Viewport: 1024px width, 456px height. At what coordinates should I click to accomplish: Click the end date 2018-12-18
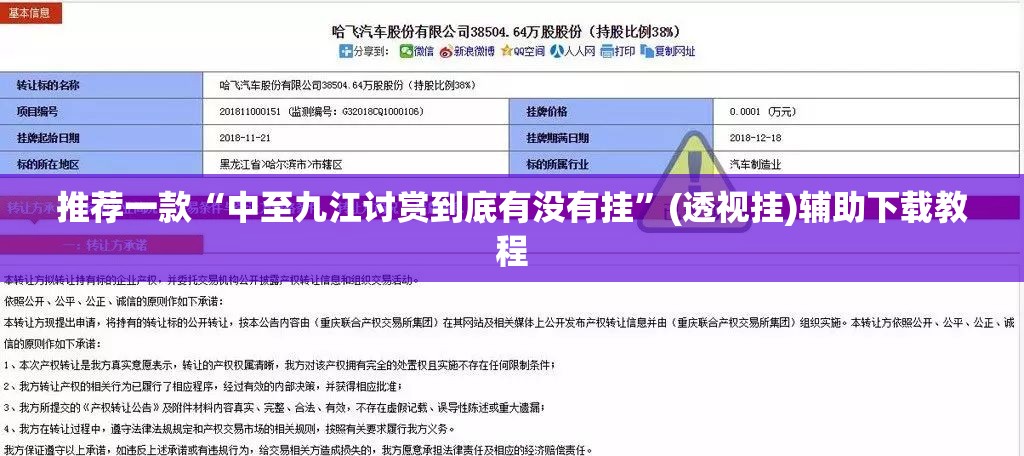755,138
